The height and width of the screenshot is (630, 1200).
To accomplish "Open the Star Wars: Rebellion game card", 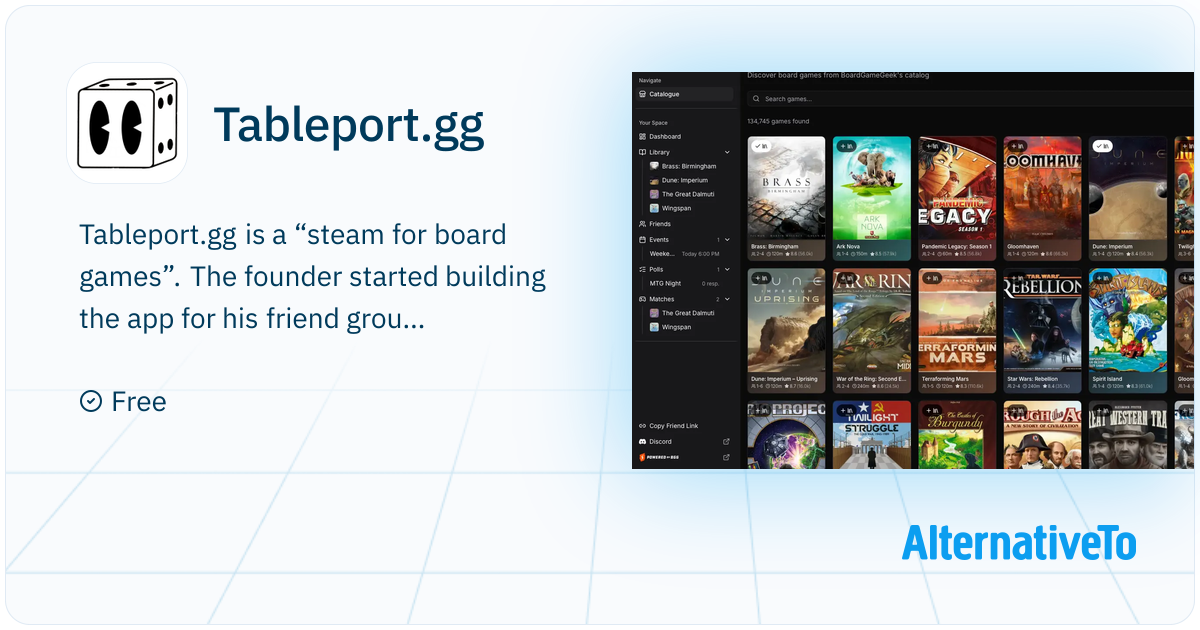I will (x=1043, y=331).
